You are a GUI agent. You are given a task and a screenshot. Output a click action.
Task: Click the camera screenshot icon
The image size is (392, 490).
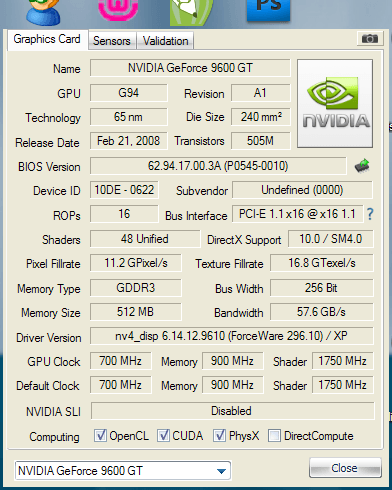(x=370, y=39)
